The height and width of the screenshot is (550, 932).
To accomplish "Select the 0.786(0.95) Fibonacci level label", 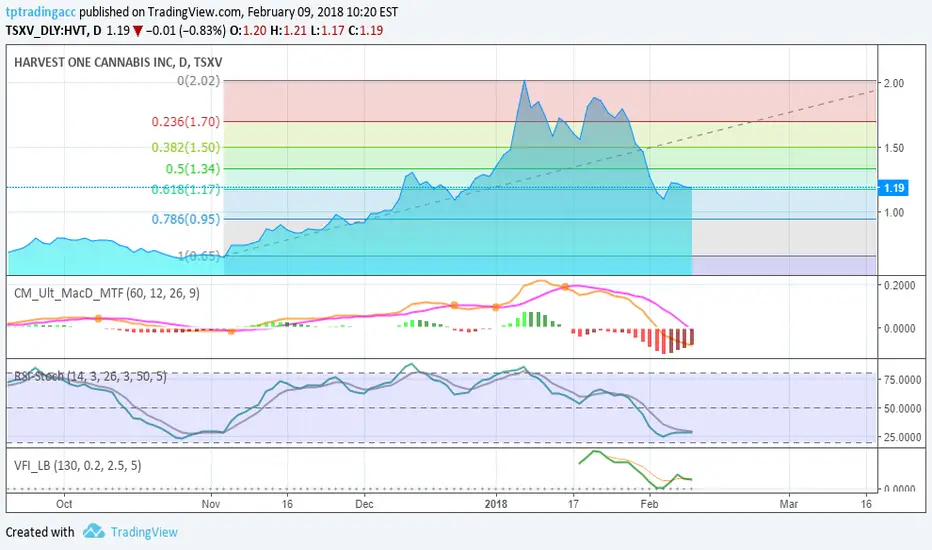I will [x=185, y=219].
